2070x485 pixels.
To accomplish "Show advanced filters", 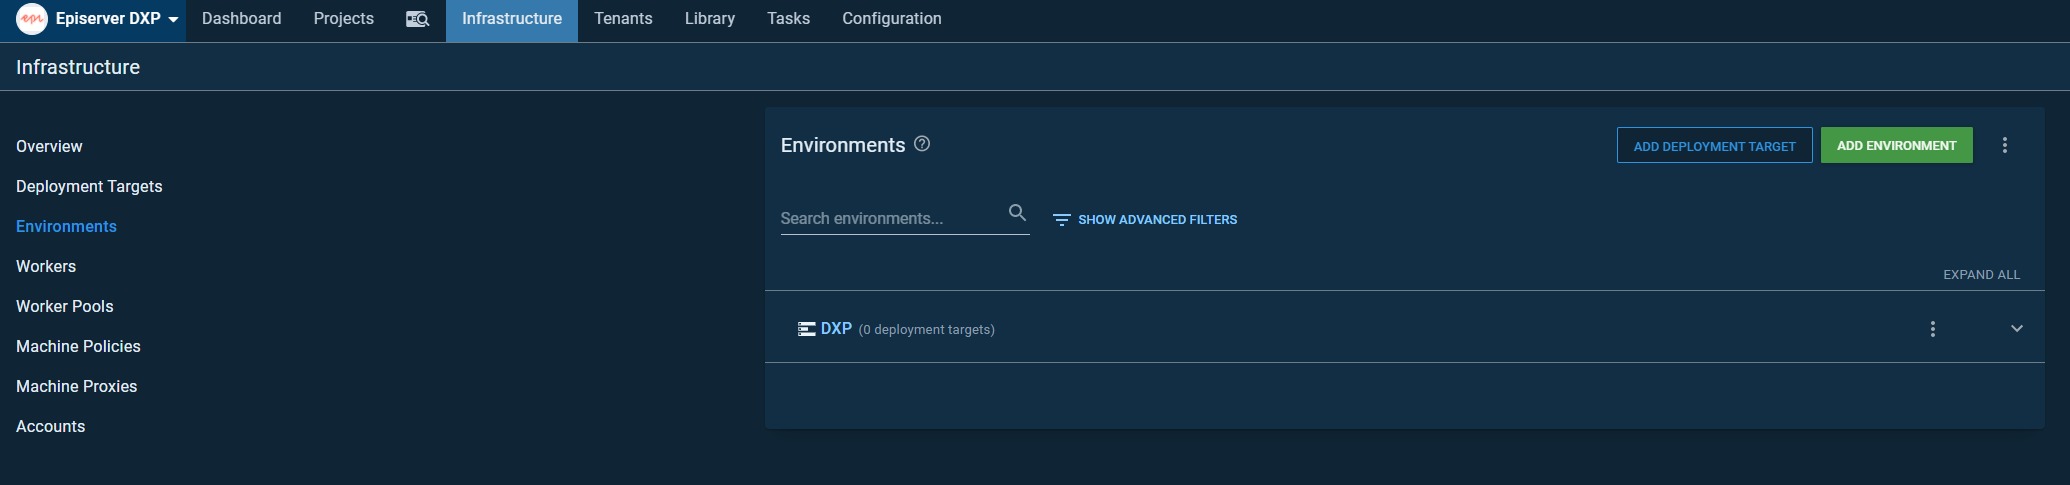I will point(1156,220).
